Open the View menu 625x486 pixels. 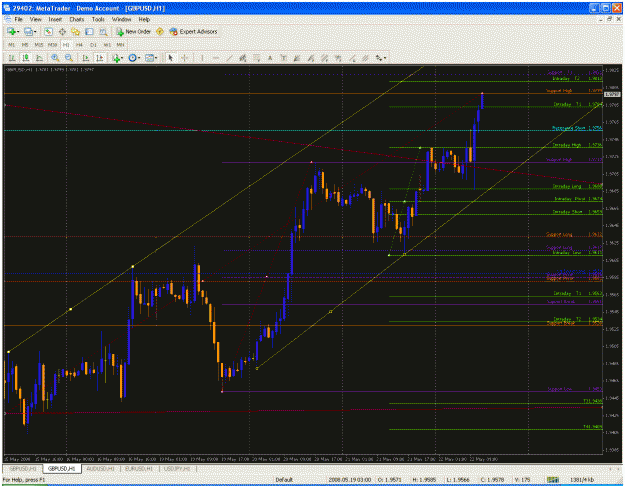click(35, 19)
